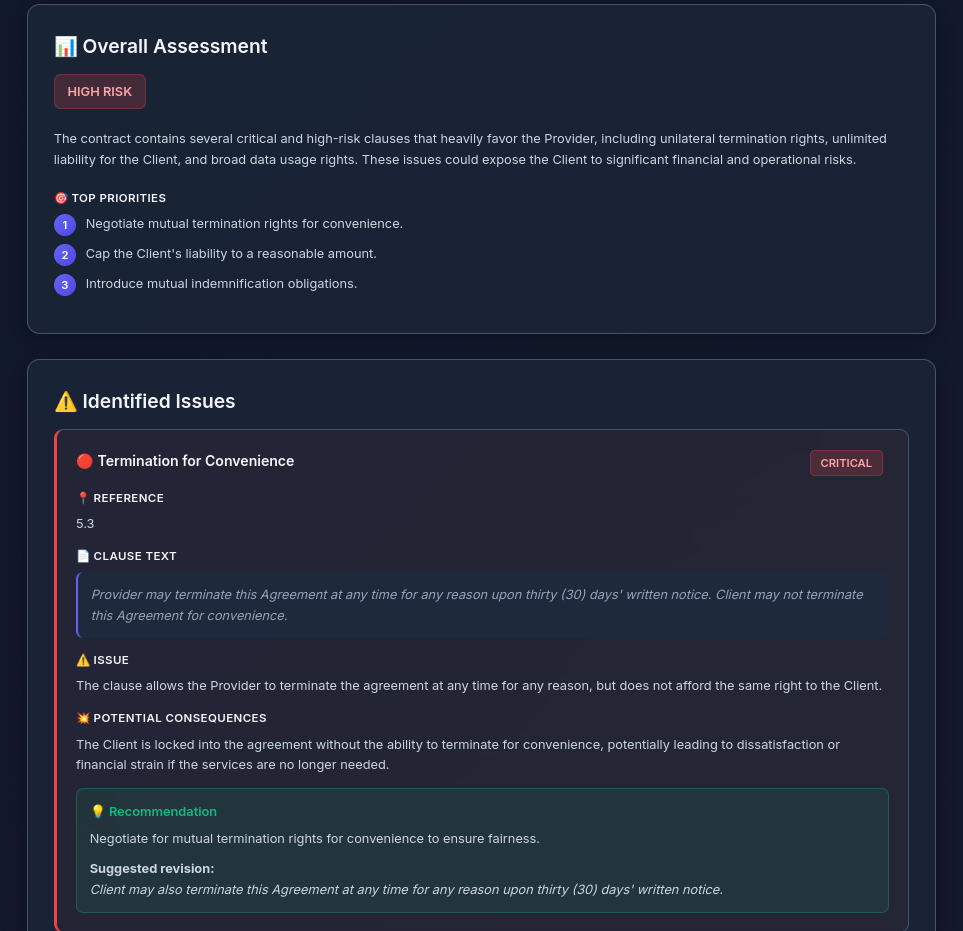The height and width of the screenshot is (931, 963).
Task: Click the document icon beside CLAUSE TEXT
Action: tap(83, 556)
